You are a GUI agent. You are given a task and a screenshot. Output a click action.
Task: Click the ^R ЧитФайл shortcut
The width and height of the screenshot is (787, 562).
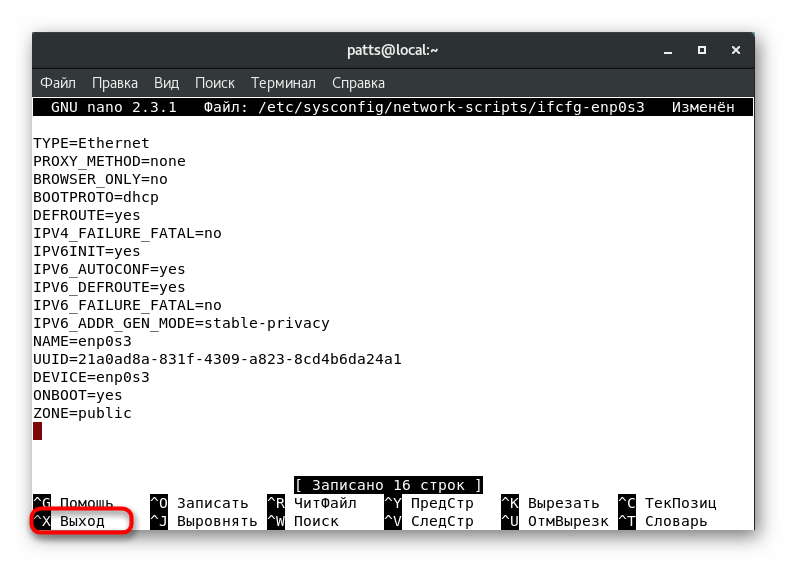(x=312, y=503)
